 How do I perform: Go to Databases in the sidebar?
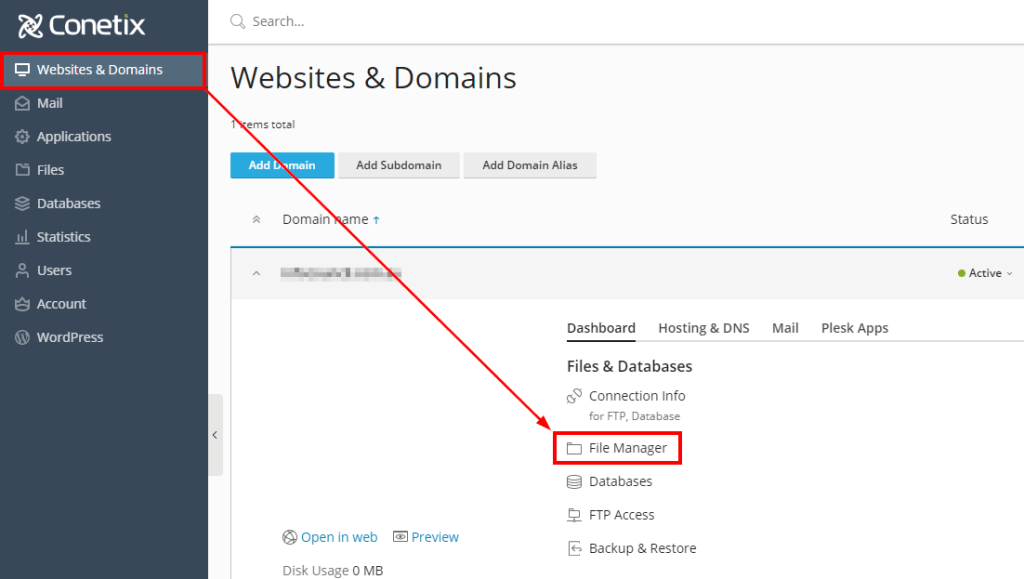click(71, 203)
